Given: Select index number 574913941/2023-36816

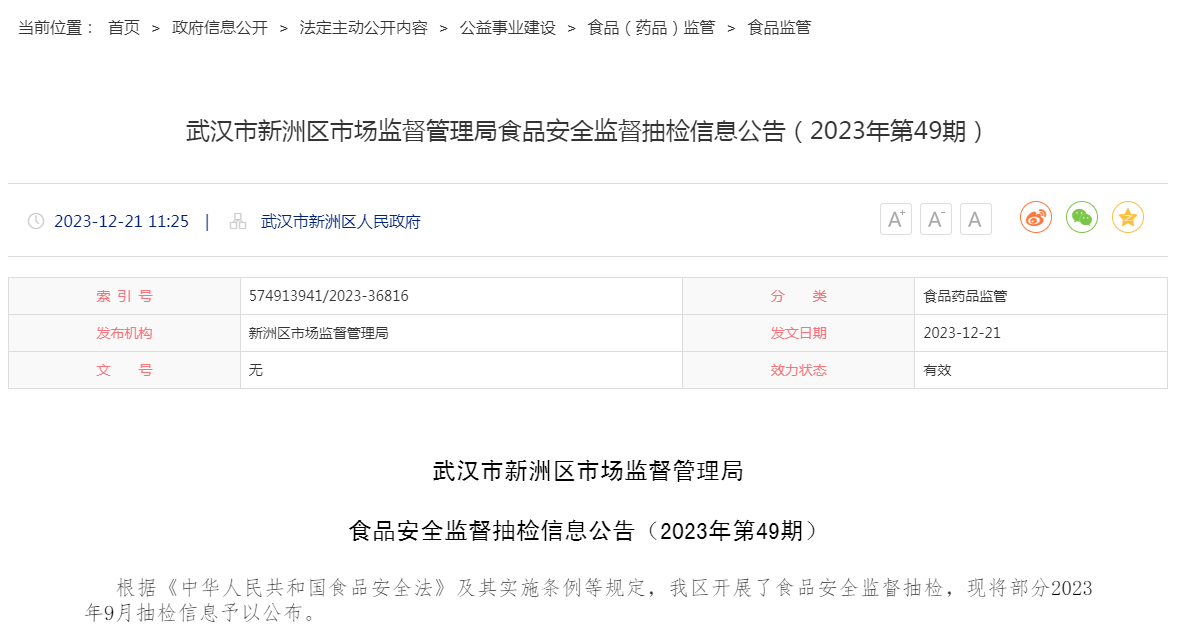Looking at the screenshot, I should (328, 296).
